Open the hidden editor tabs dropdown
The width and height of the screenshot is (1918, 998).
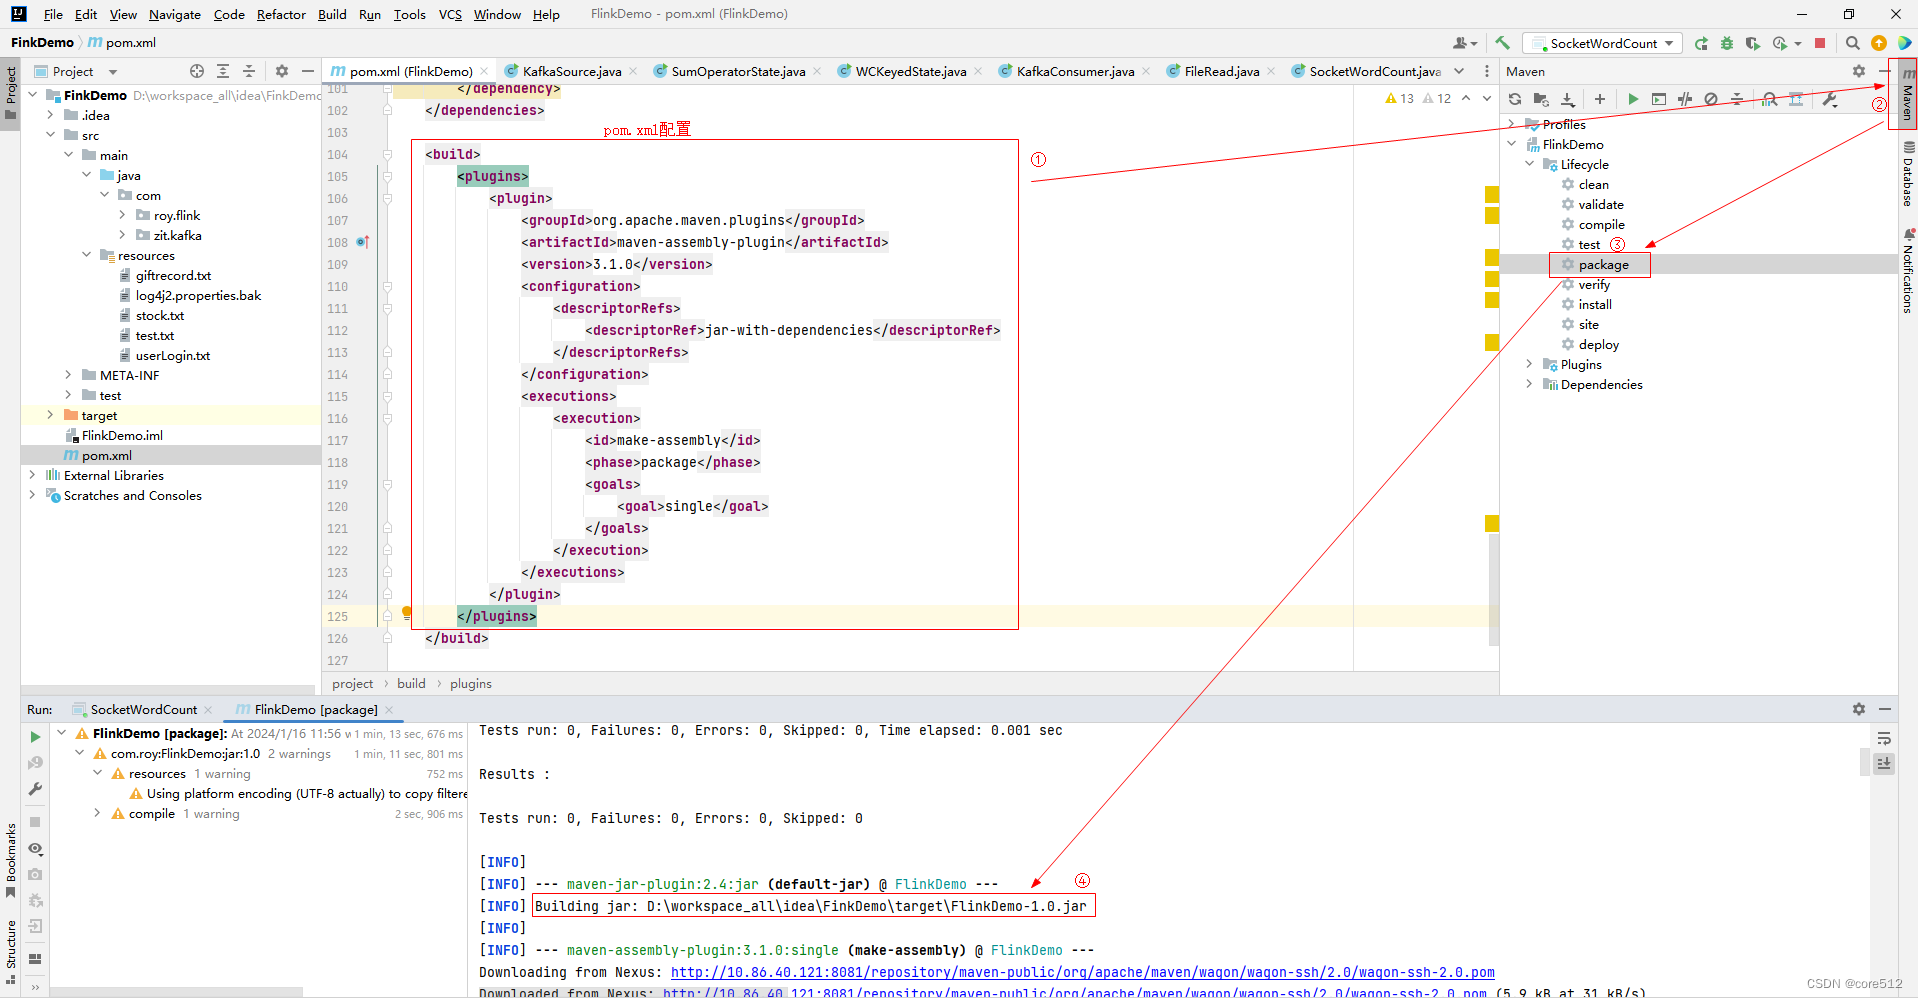pos(1459,71)
